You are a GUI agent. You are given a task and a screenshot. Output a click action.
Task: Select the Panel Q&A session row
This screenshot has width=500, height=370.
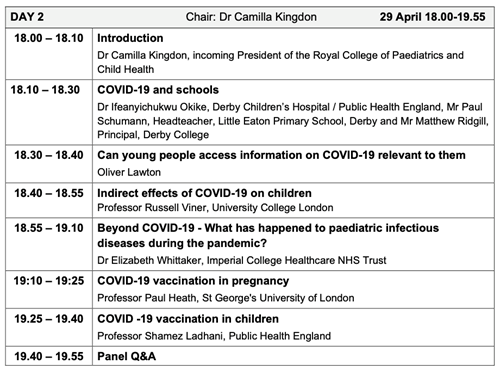pos(250,356)
